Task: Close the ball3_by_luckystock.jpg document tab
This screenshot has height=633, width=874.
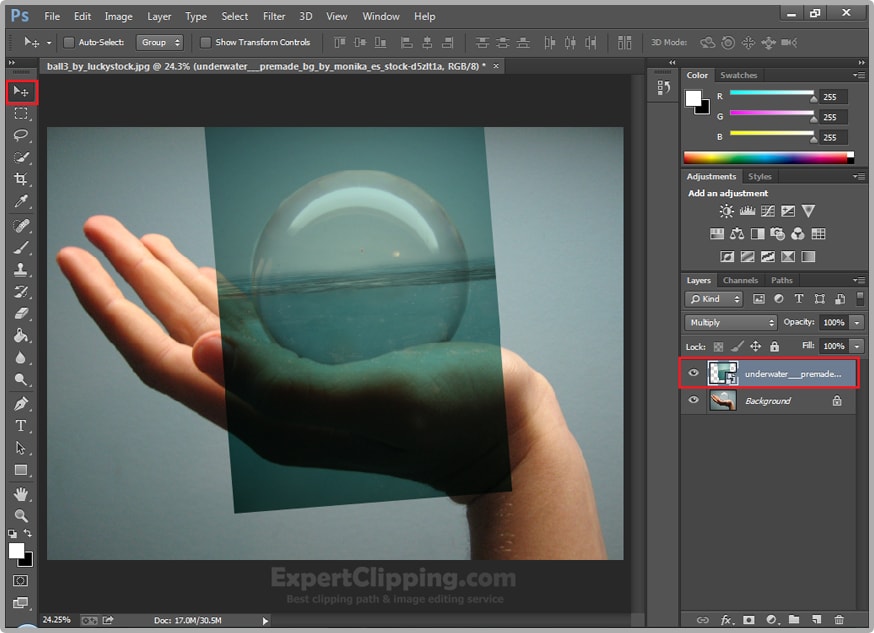Action: 496,65
